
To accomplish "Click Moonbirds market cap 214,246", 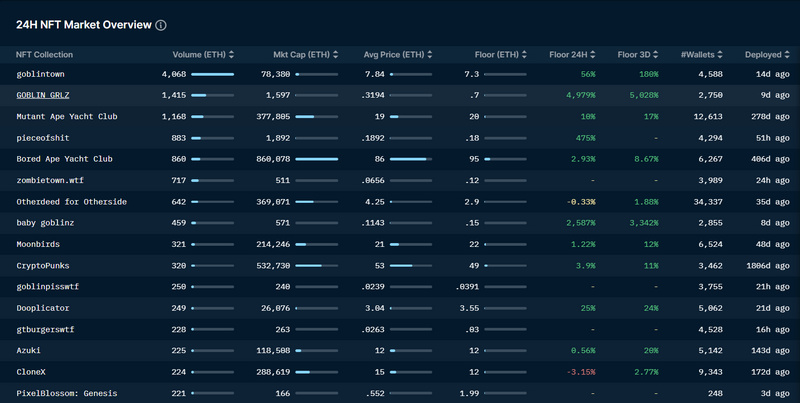I will (x=273, y=244).
